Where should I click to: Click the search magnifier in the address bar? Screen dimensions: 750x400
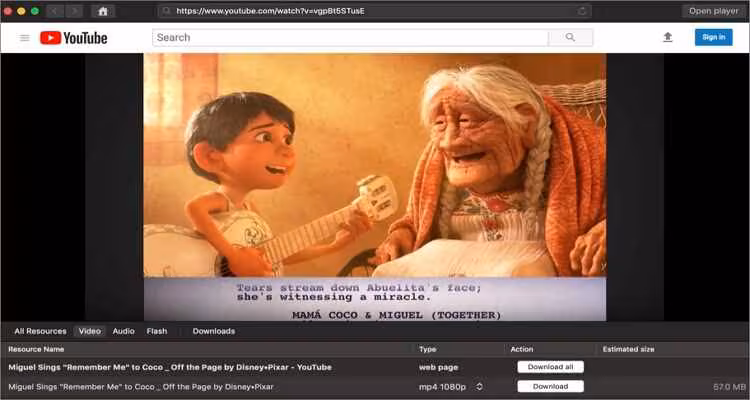pos(166,11)
